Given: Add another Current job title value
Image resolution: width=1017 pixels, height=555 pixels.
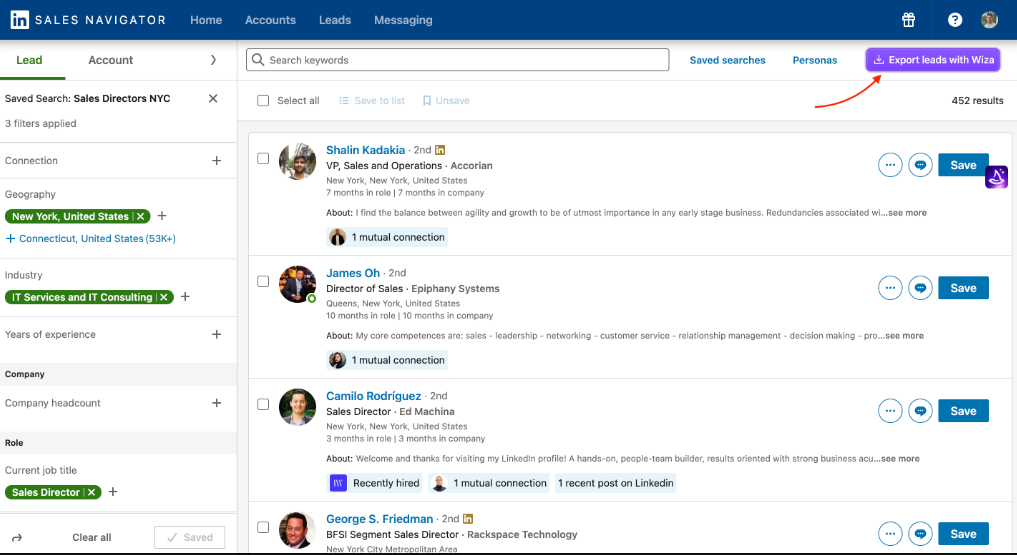Looking at the screenshot, I should (113, 492).
